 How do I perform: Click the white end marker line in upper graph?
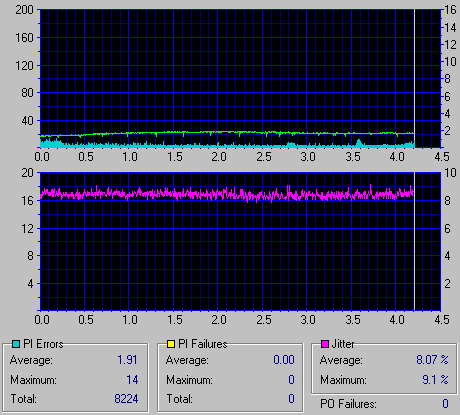click(x=414, y=78)
